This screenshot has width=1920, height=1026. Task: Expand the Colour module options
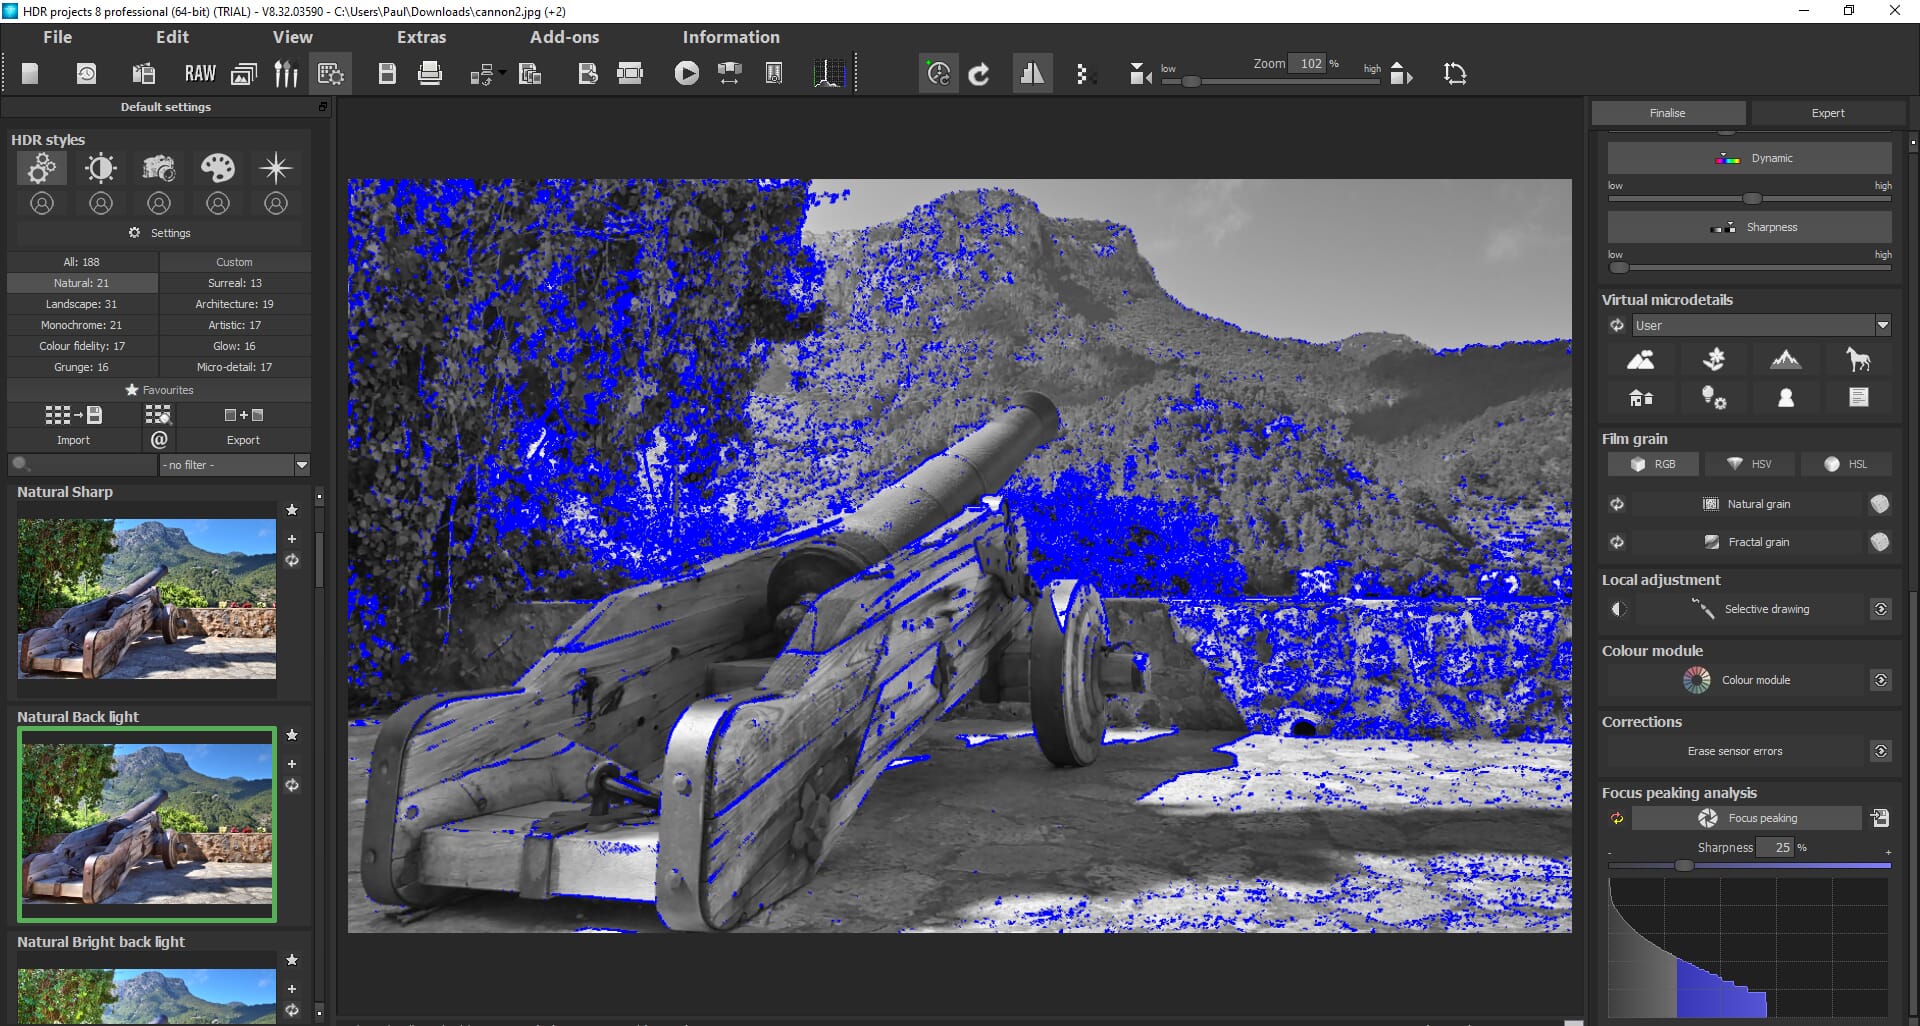point(1881,680)
